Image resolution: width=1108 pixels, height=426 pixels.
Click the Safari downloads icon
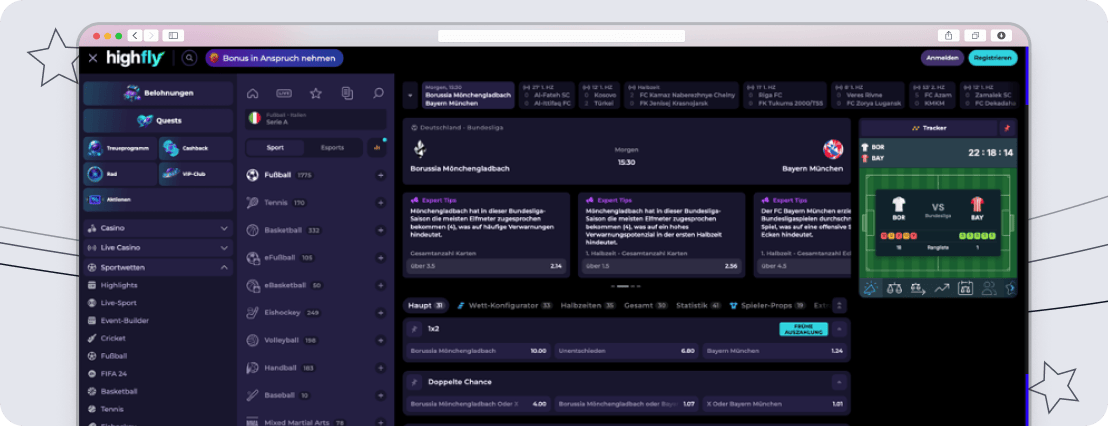point(1001,35)
